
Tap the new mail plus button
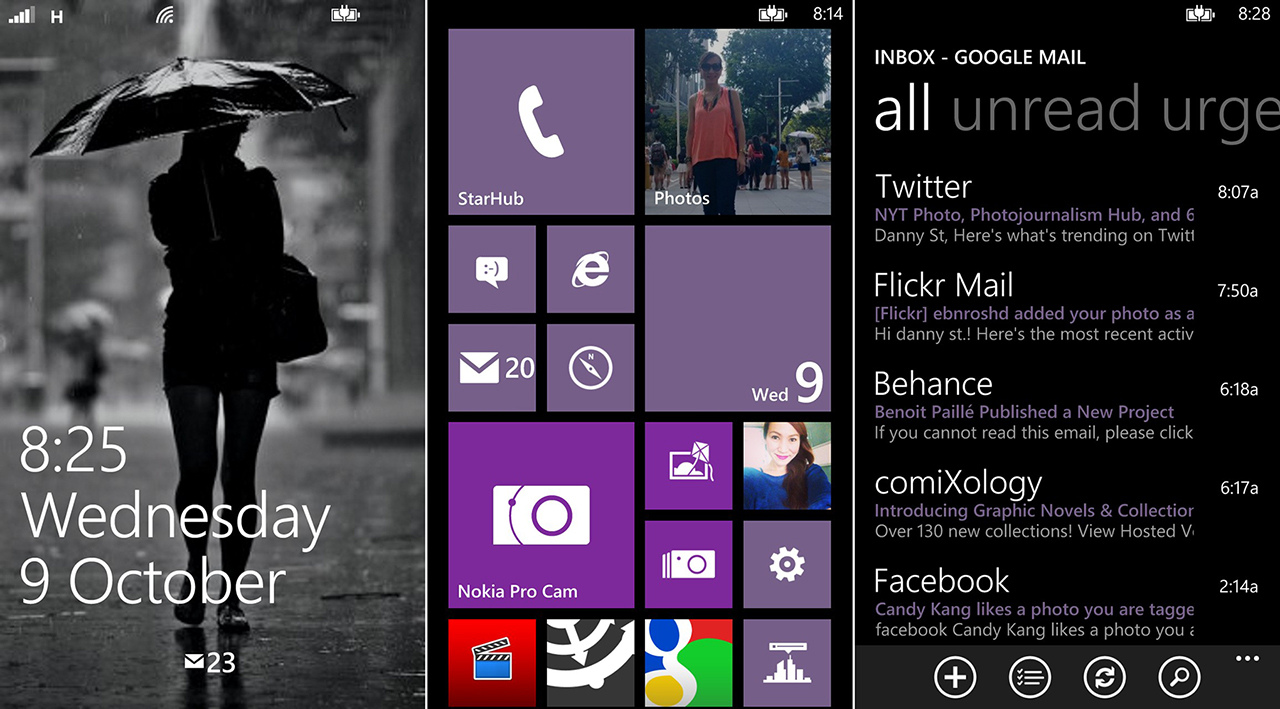[x=955, y=677]
